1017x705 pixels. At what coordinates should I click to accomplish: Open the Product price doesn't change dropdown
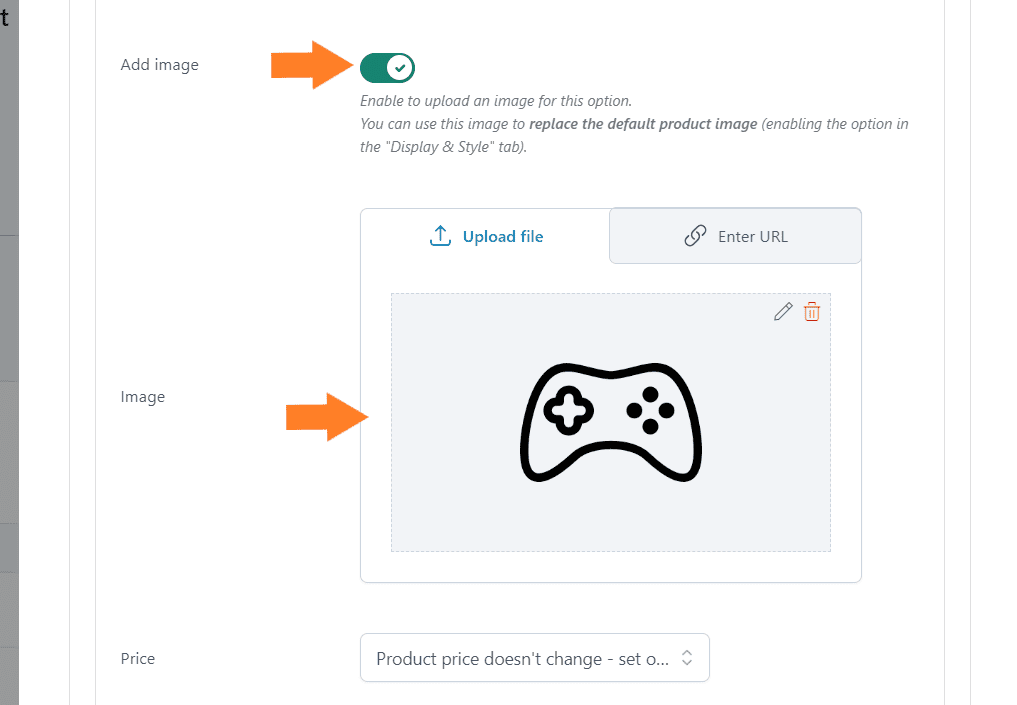pyautogui.click(x=534, y=658)
